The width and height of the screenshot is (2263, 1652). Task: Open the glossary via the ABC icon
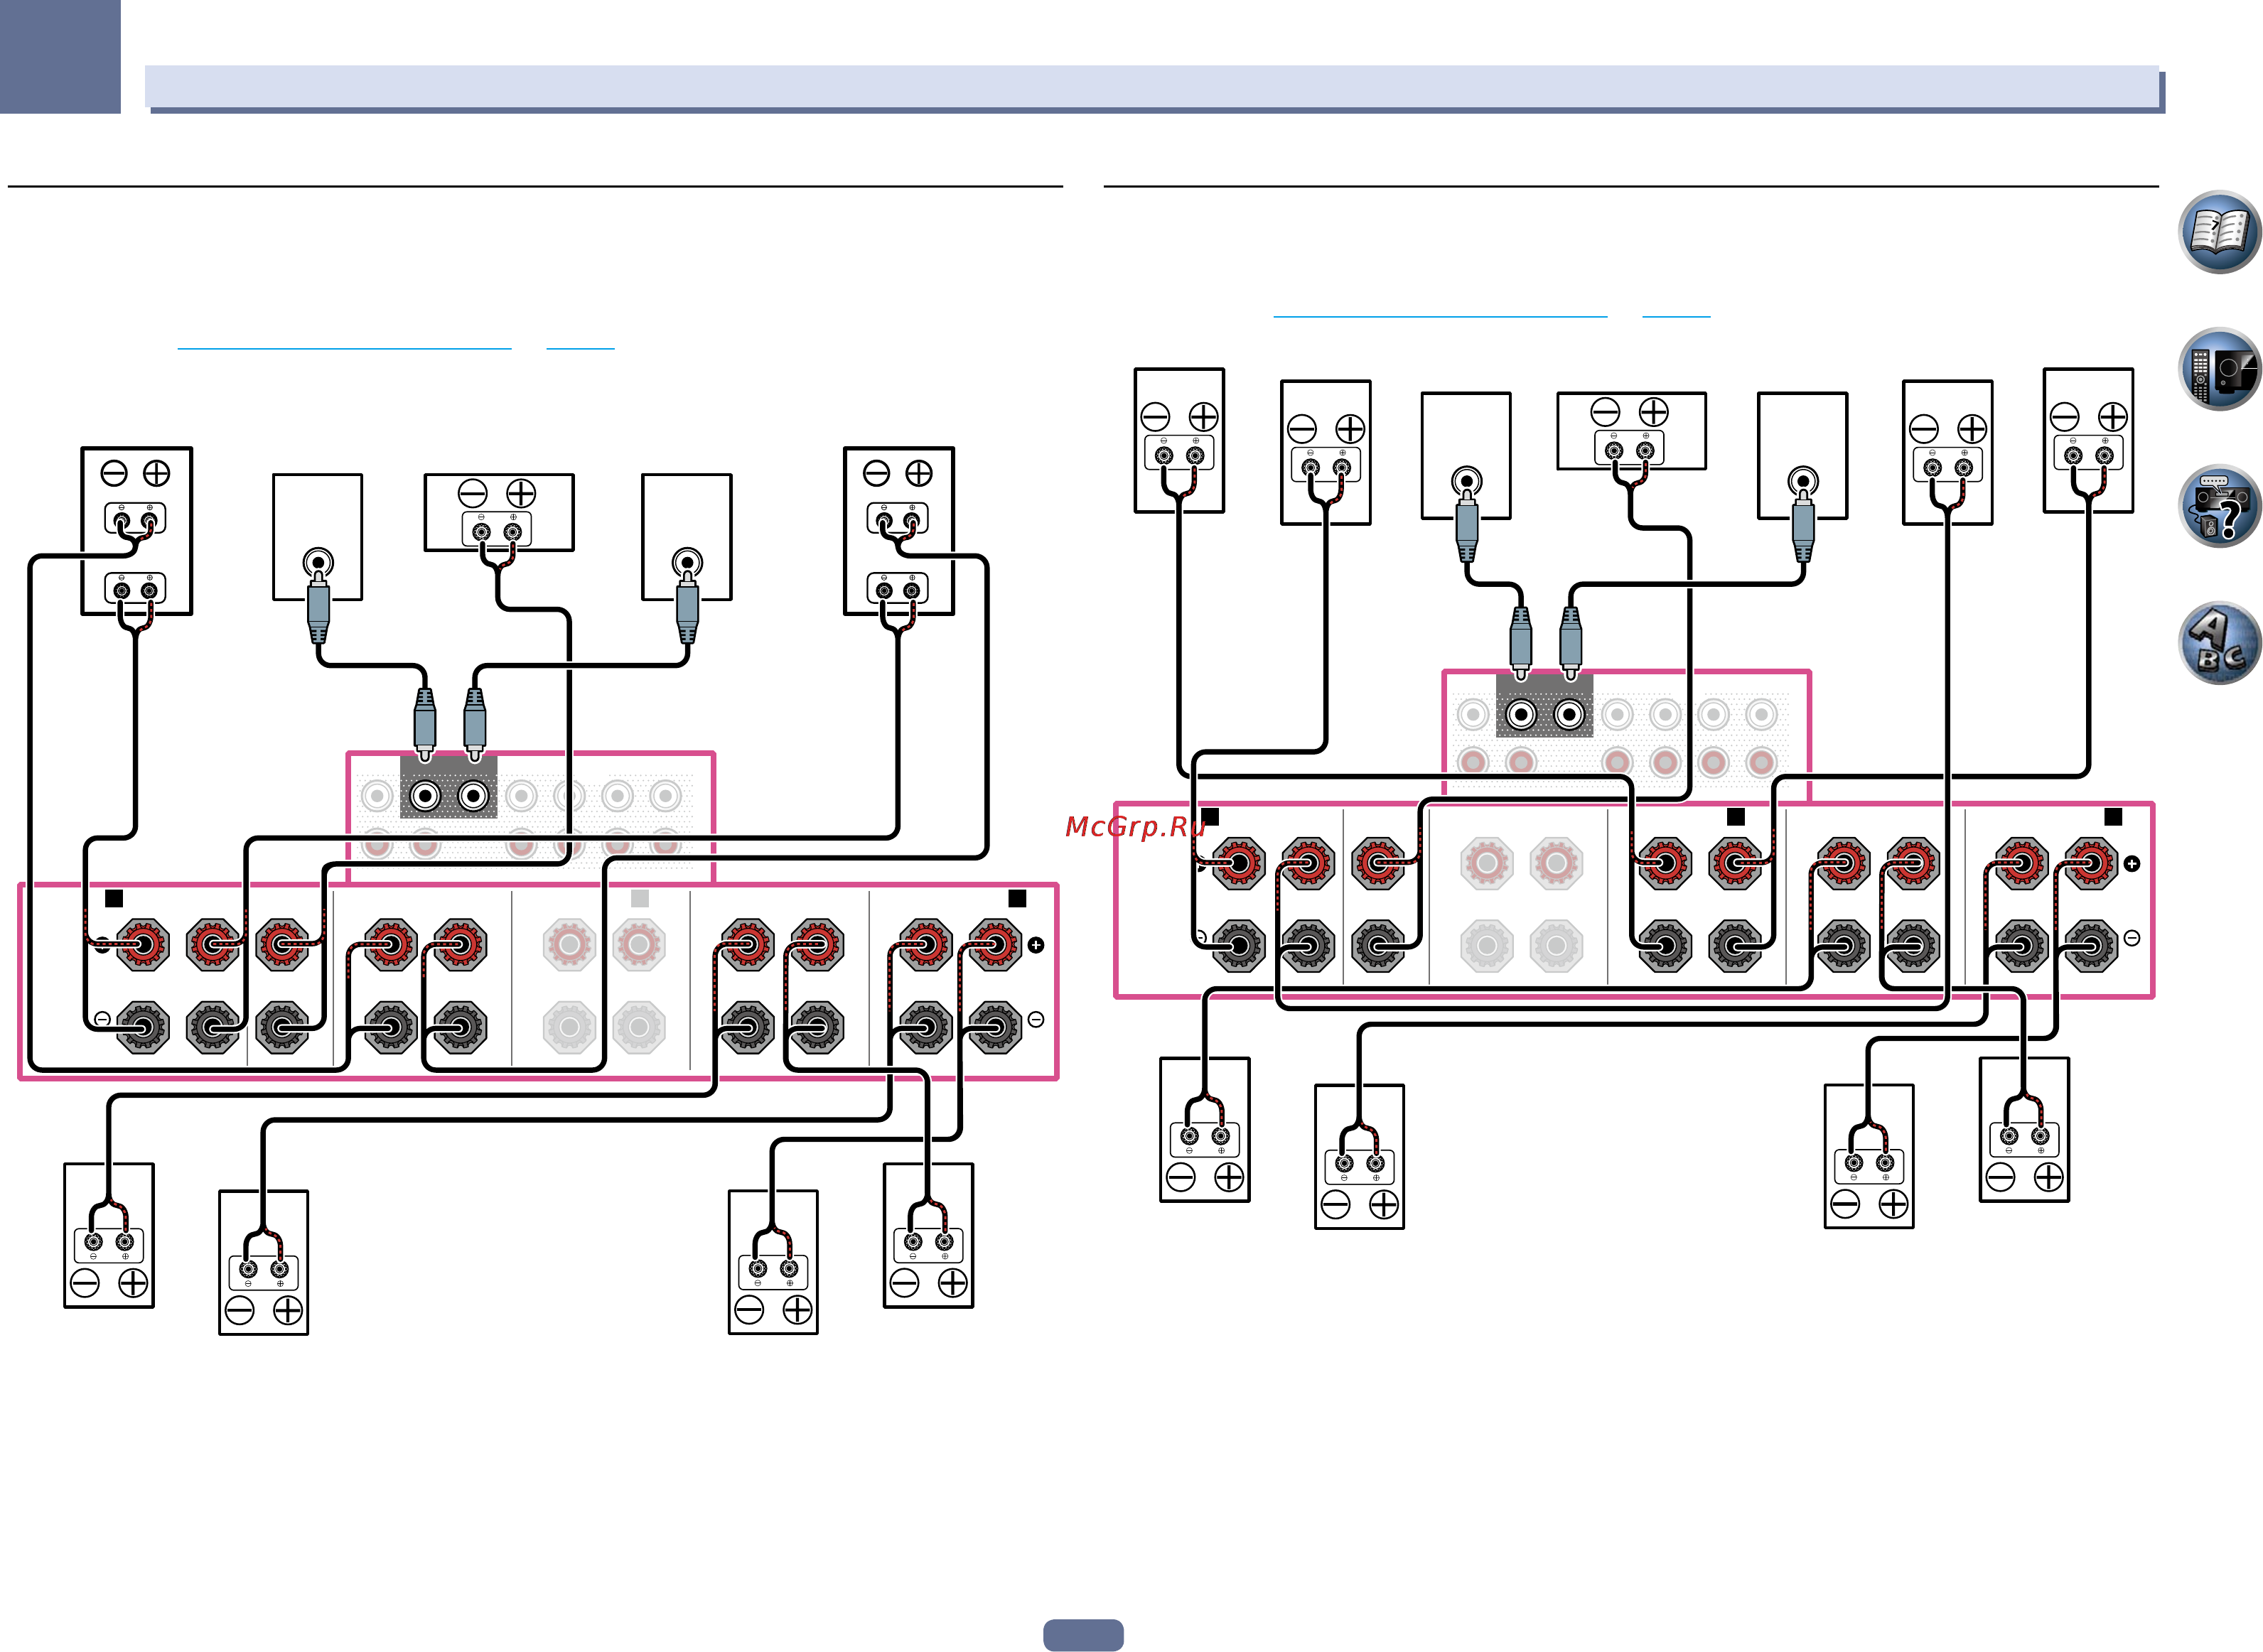(2219, 643)
